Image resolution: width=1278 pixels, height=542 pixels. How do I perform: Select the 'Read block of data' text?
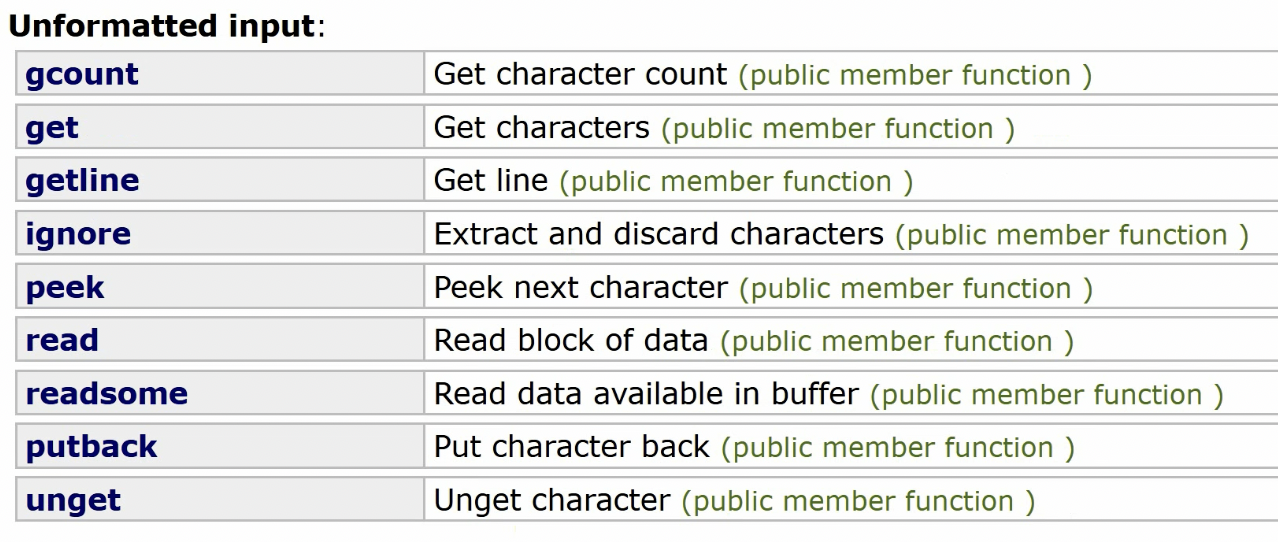570,341
